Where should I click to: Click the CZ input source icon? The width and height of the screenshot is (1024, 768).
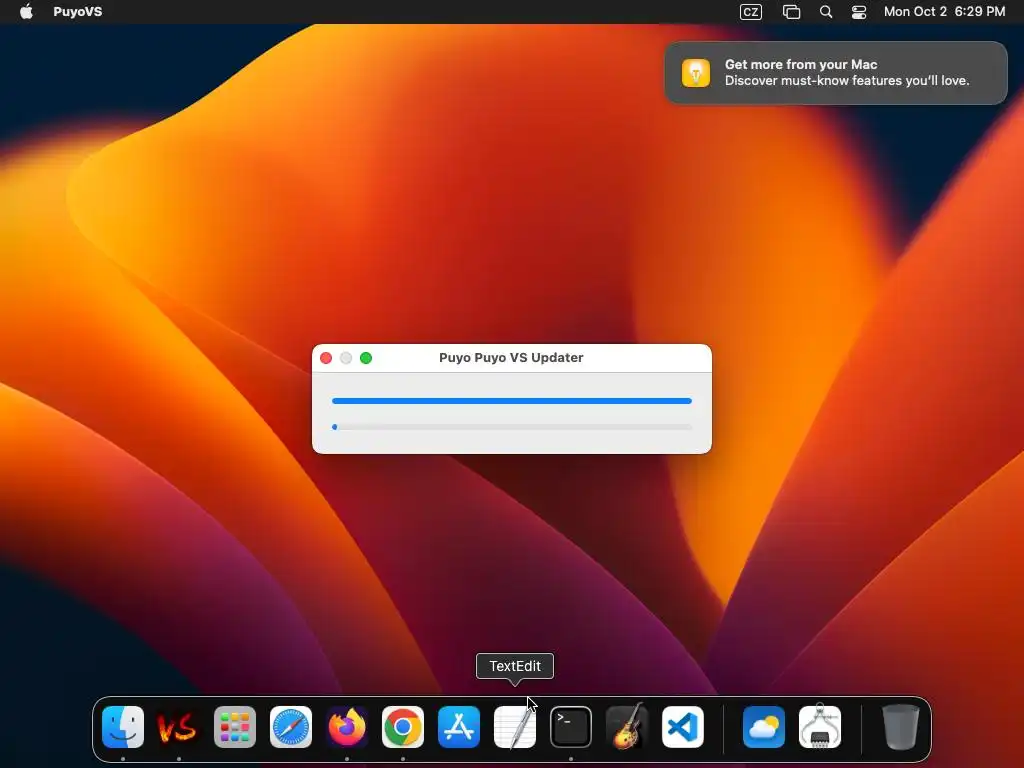[x=750, y=12]
